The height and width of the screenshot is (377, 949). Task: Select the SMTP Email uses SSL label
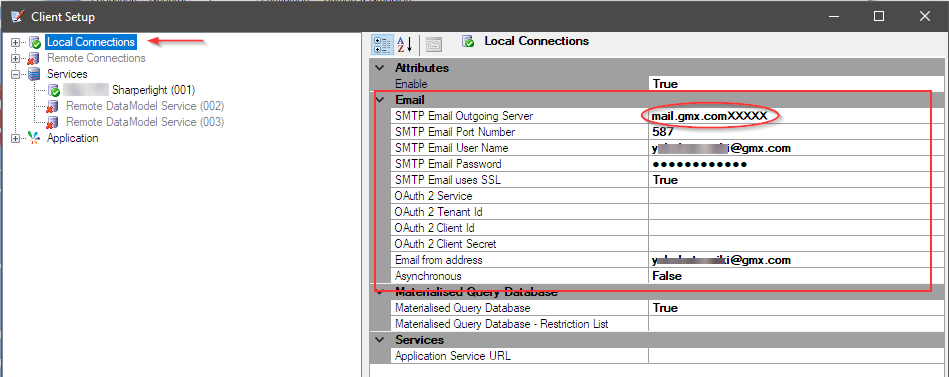point(448,180)
